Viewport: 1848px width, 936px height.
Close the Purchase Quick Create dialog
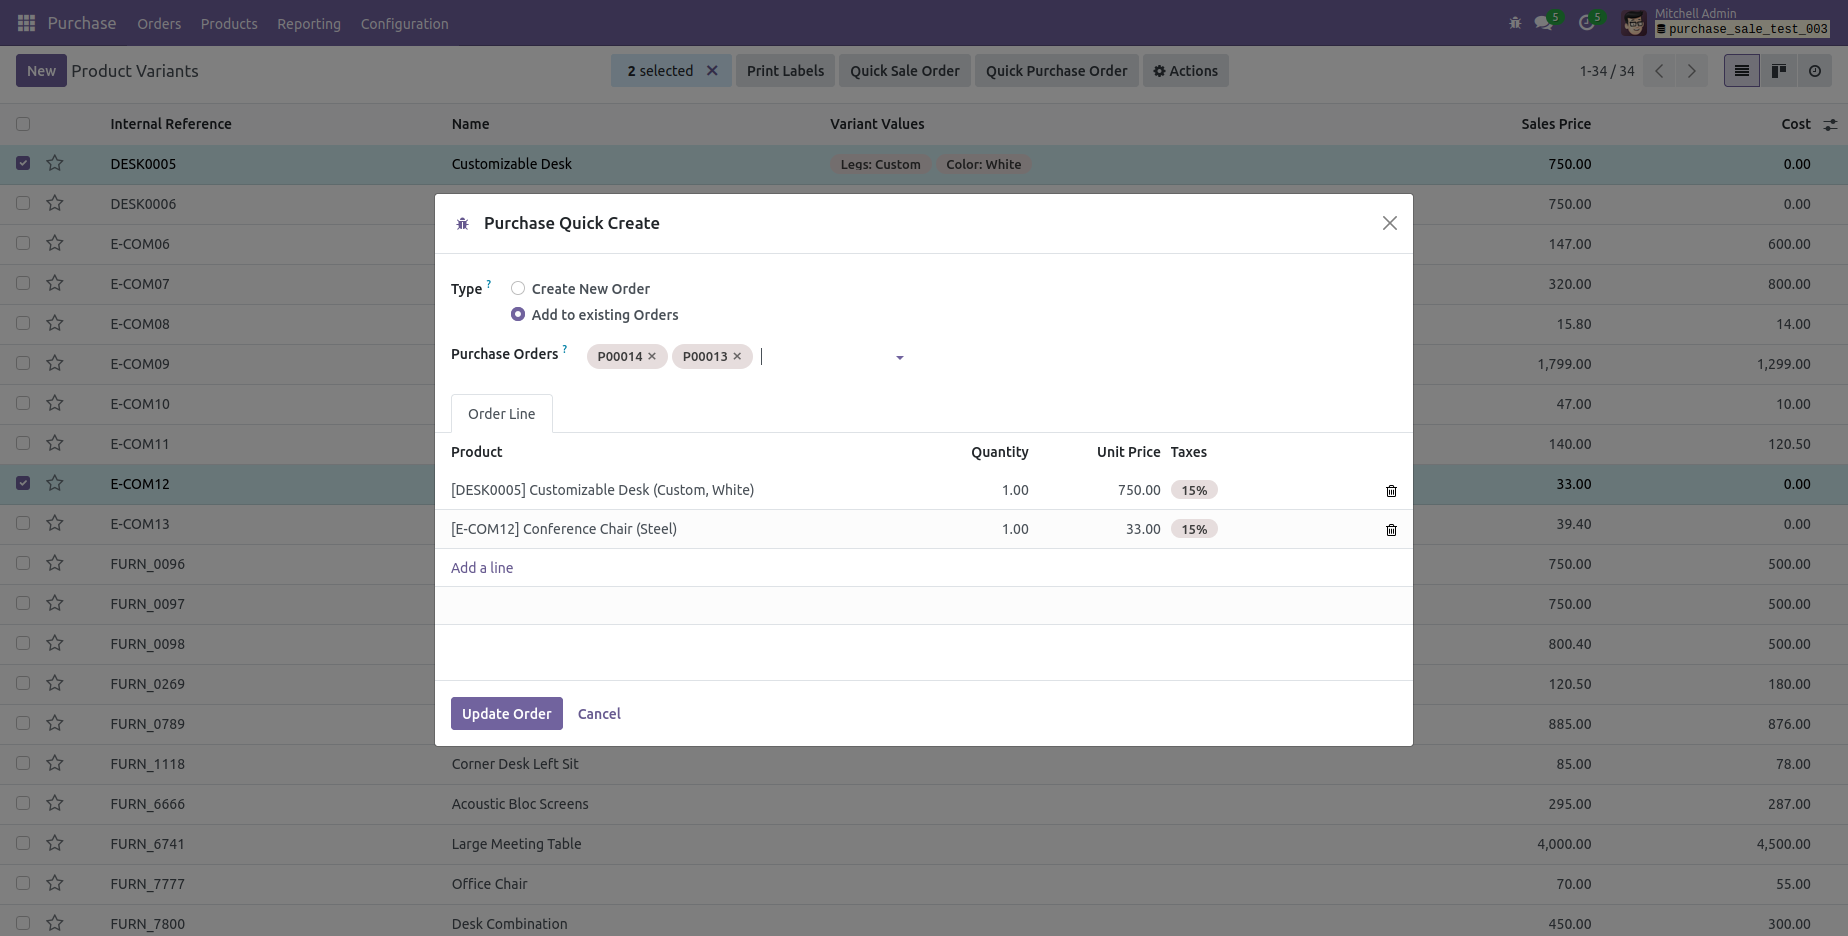tap(1390, 223)
